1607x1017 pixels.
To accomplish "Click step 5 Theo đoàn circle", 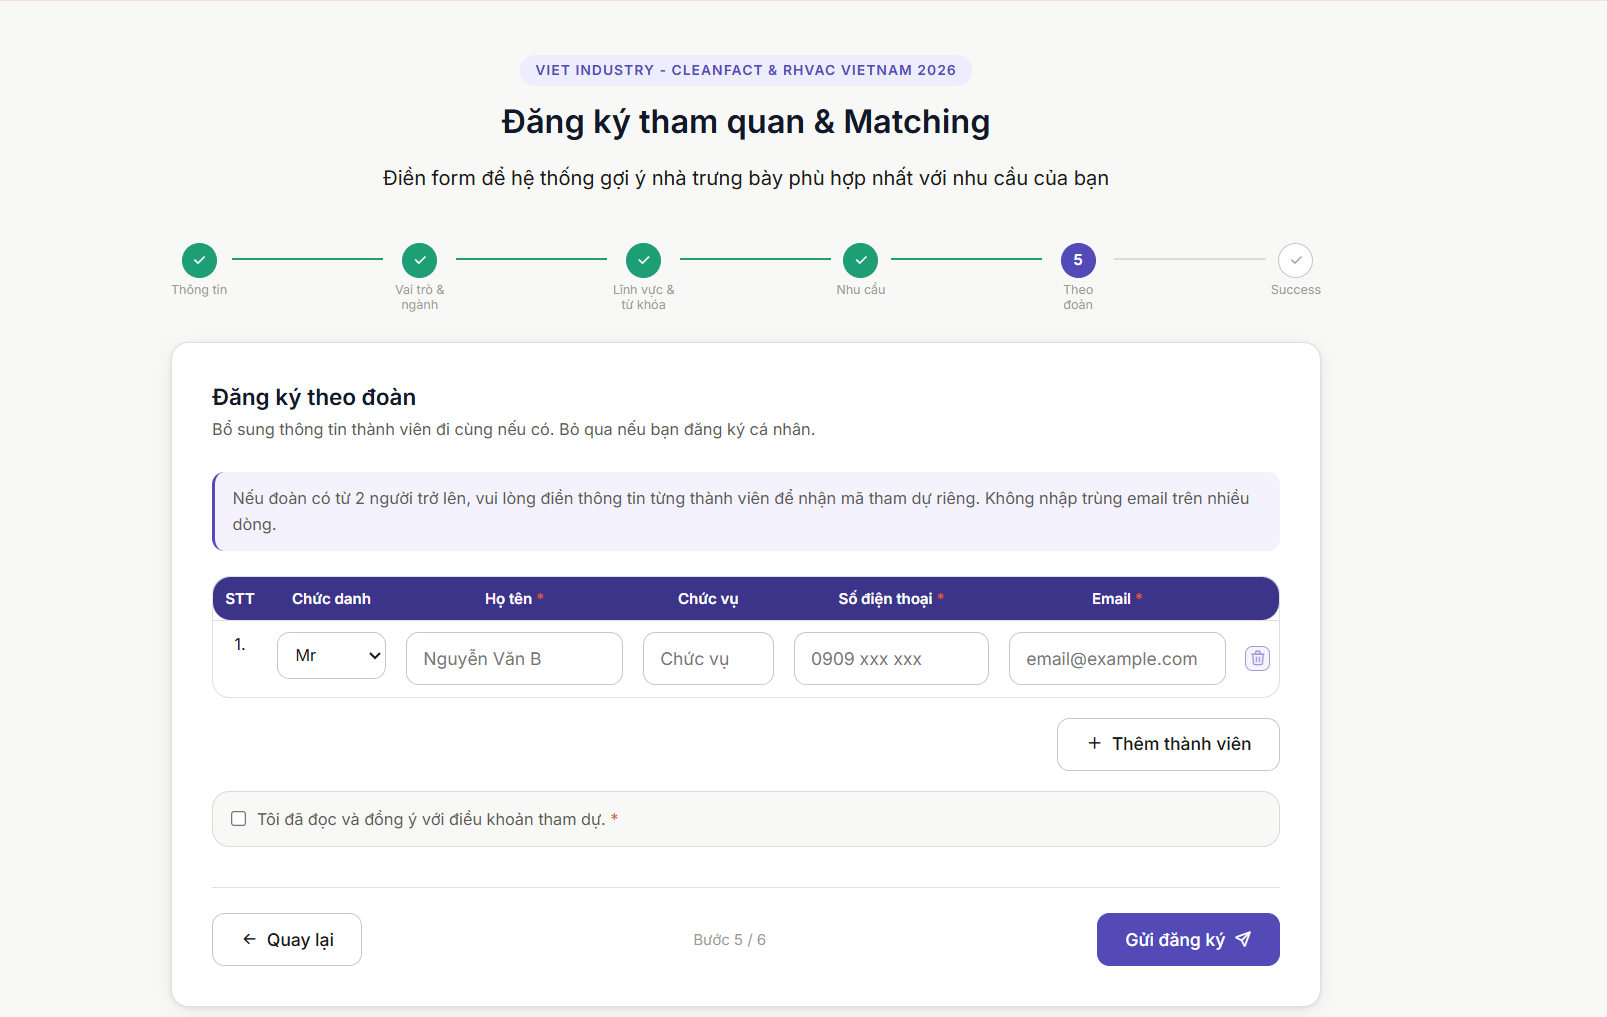I will click(1078, 260).
